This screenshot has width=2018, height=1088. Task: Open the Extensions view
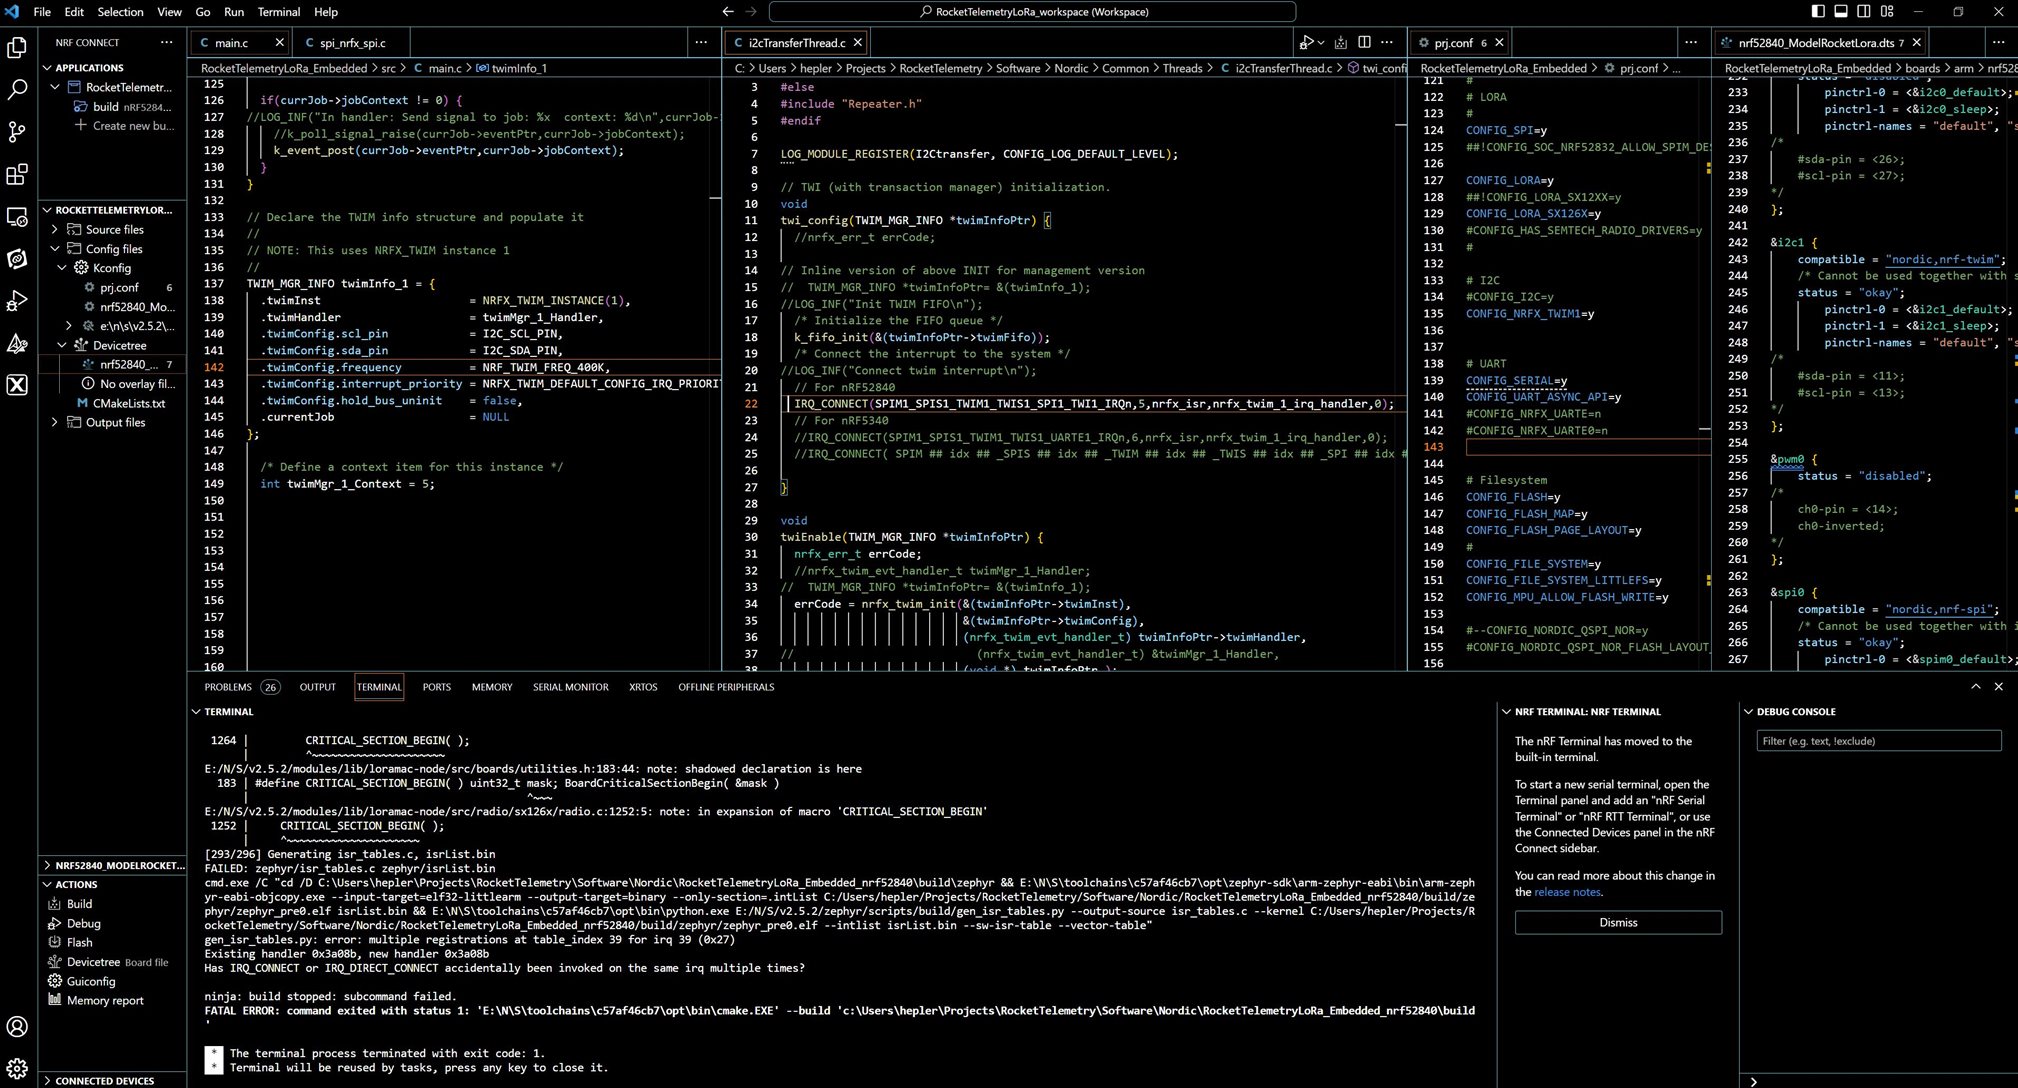pyautogui.click(x=17, y=175)
